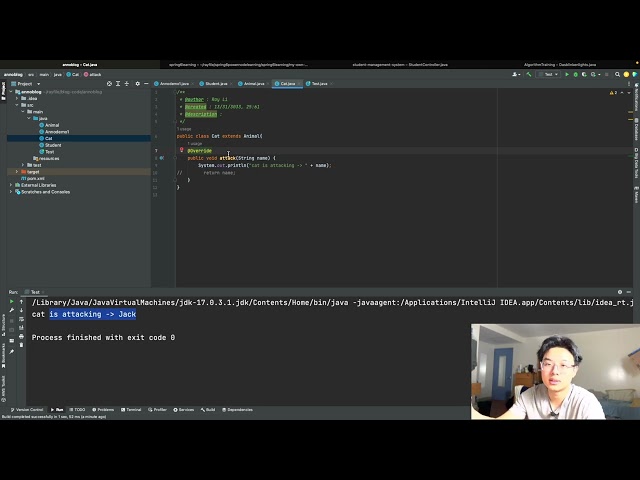This screenshot has width=640, height=480.
Task: Open the Test run configuration dropdown
Action: tap(548, 74)
